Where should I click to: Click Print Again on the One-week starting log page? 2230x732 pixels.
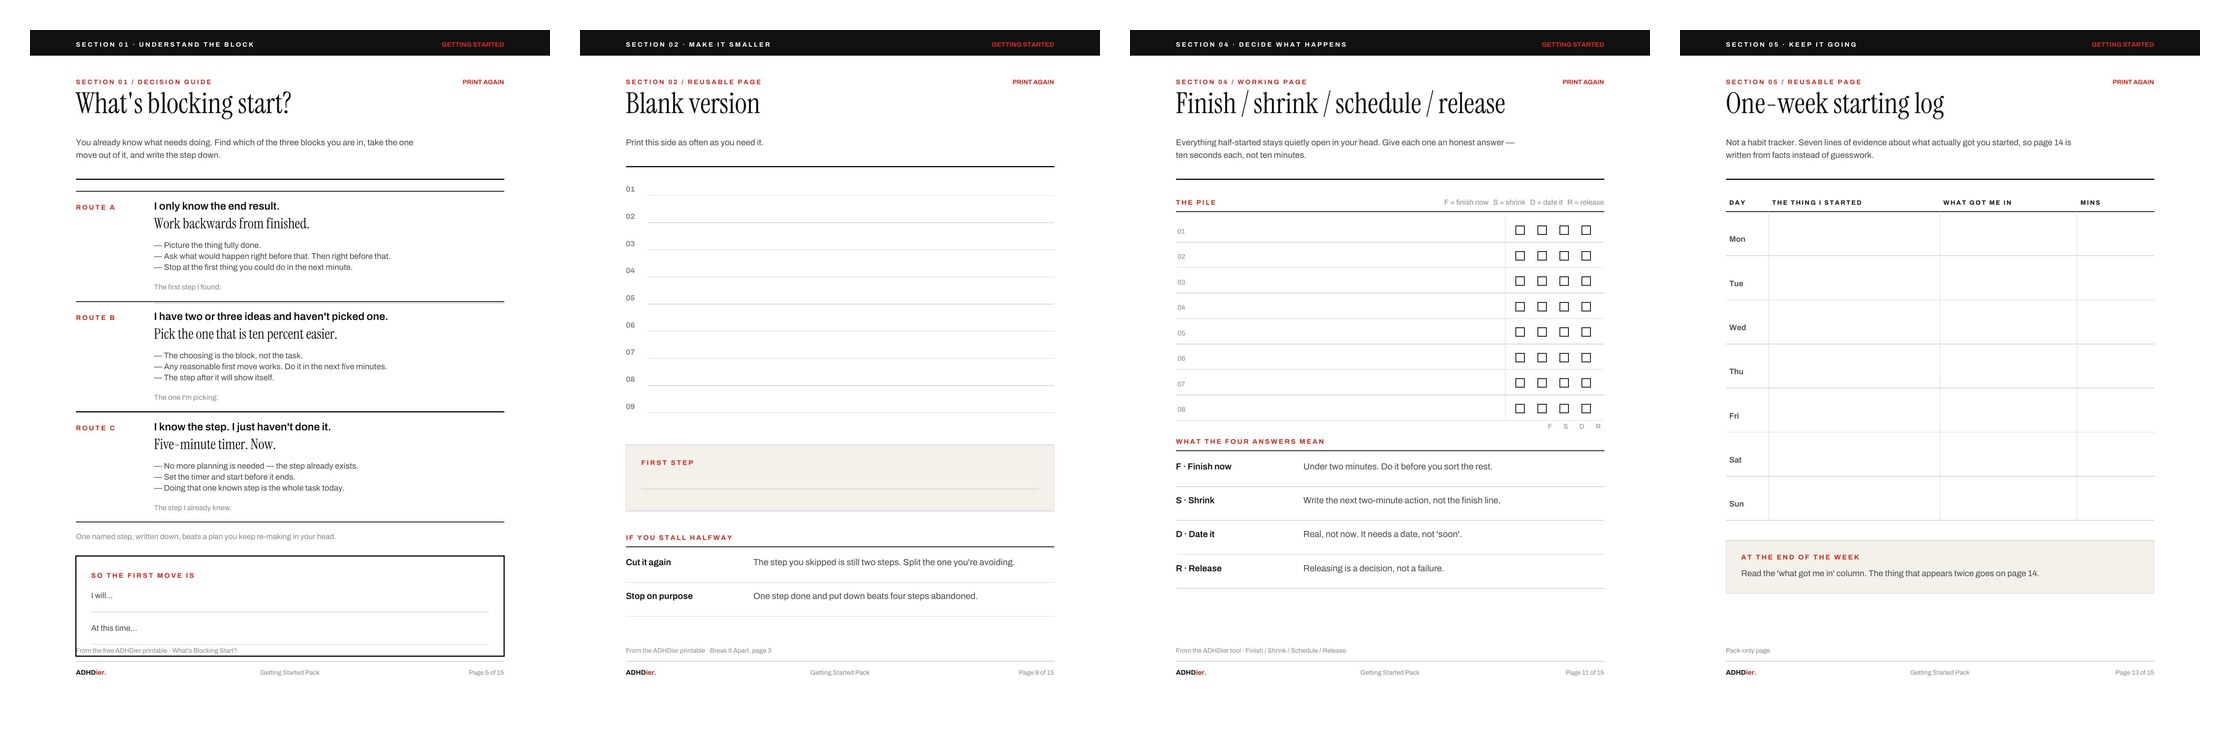2133,82
